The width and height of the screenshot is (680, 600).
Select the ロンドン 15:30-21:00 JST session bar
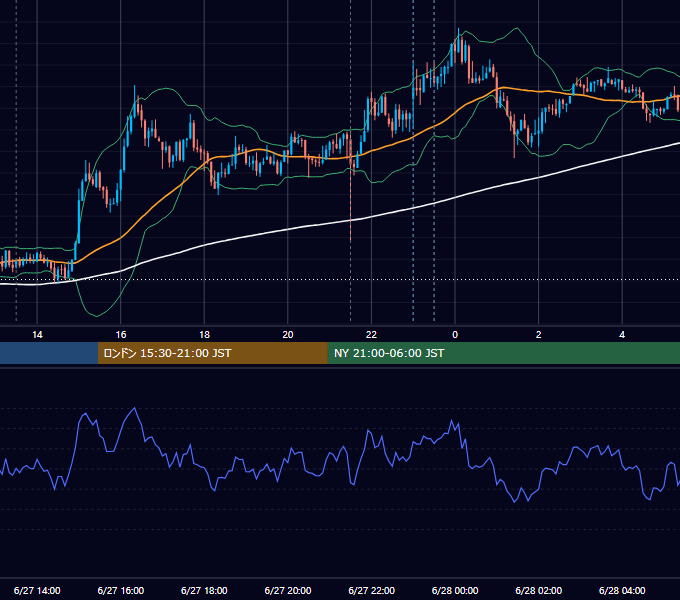212,353
